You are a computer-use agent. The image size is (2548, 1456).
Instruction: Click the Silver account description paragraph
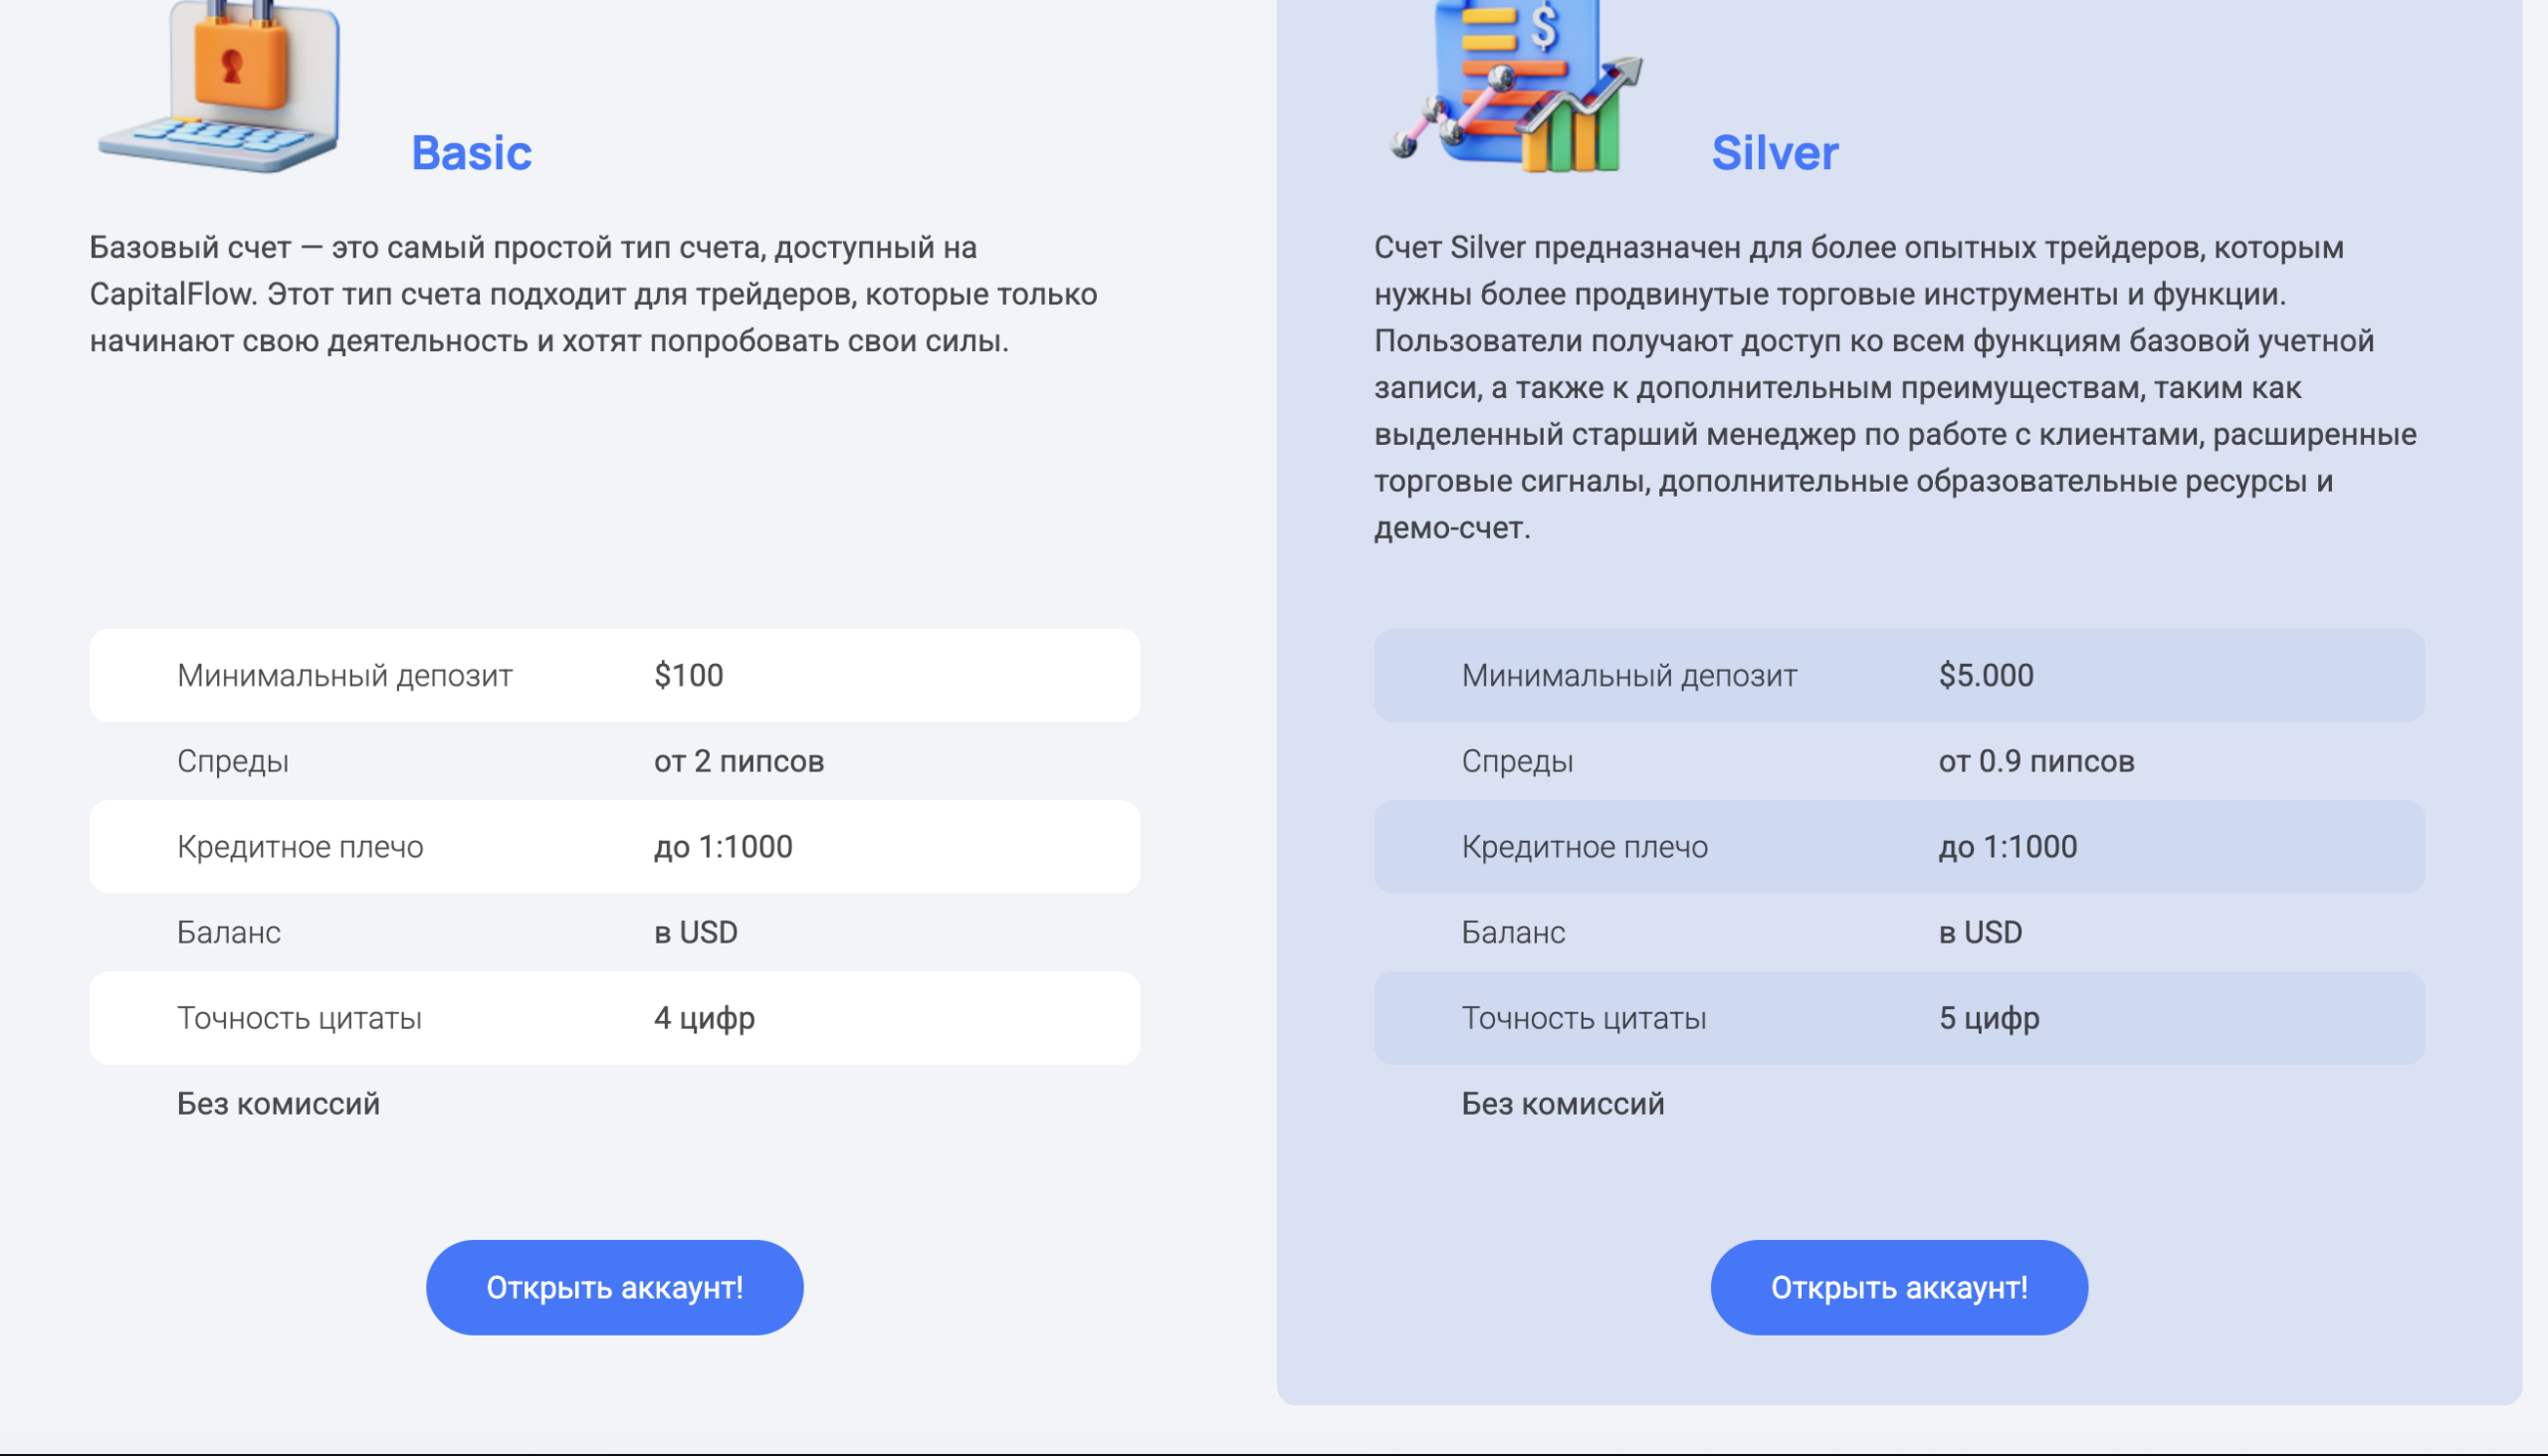1894,387
